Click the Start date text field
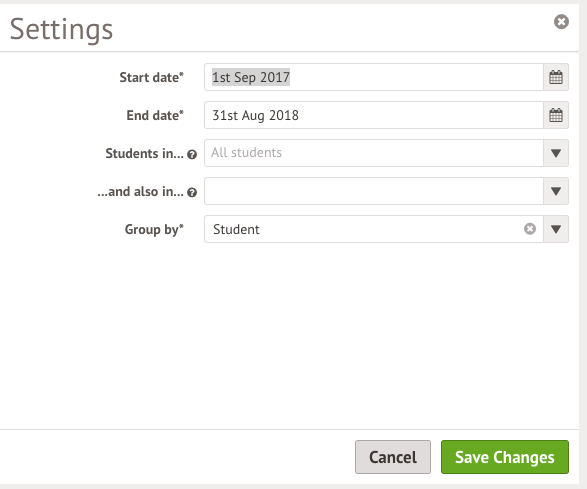The image size is (587, 489). [x=374, y=77]
